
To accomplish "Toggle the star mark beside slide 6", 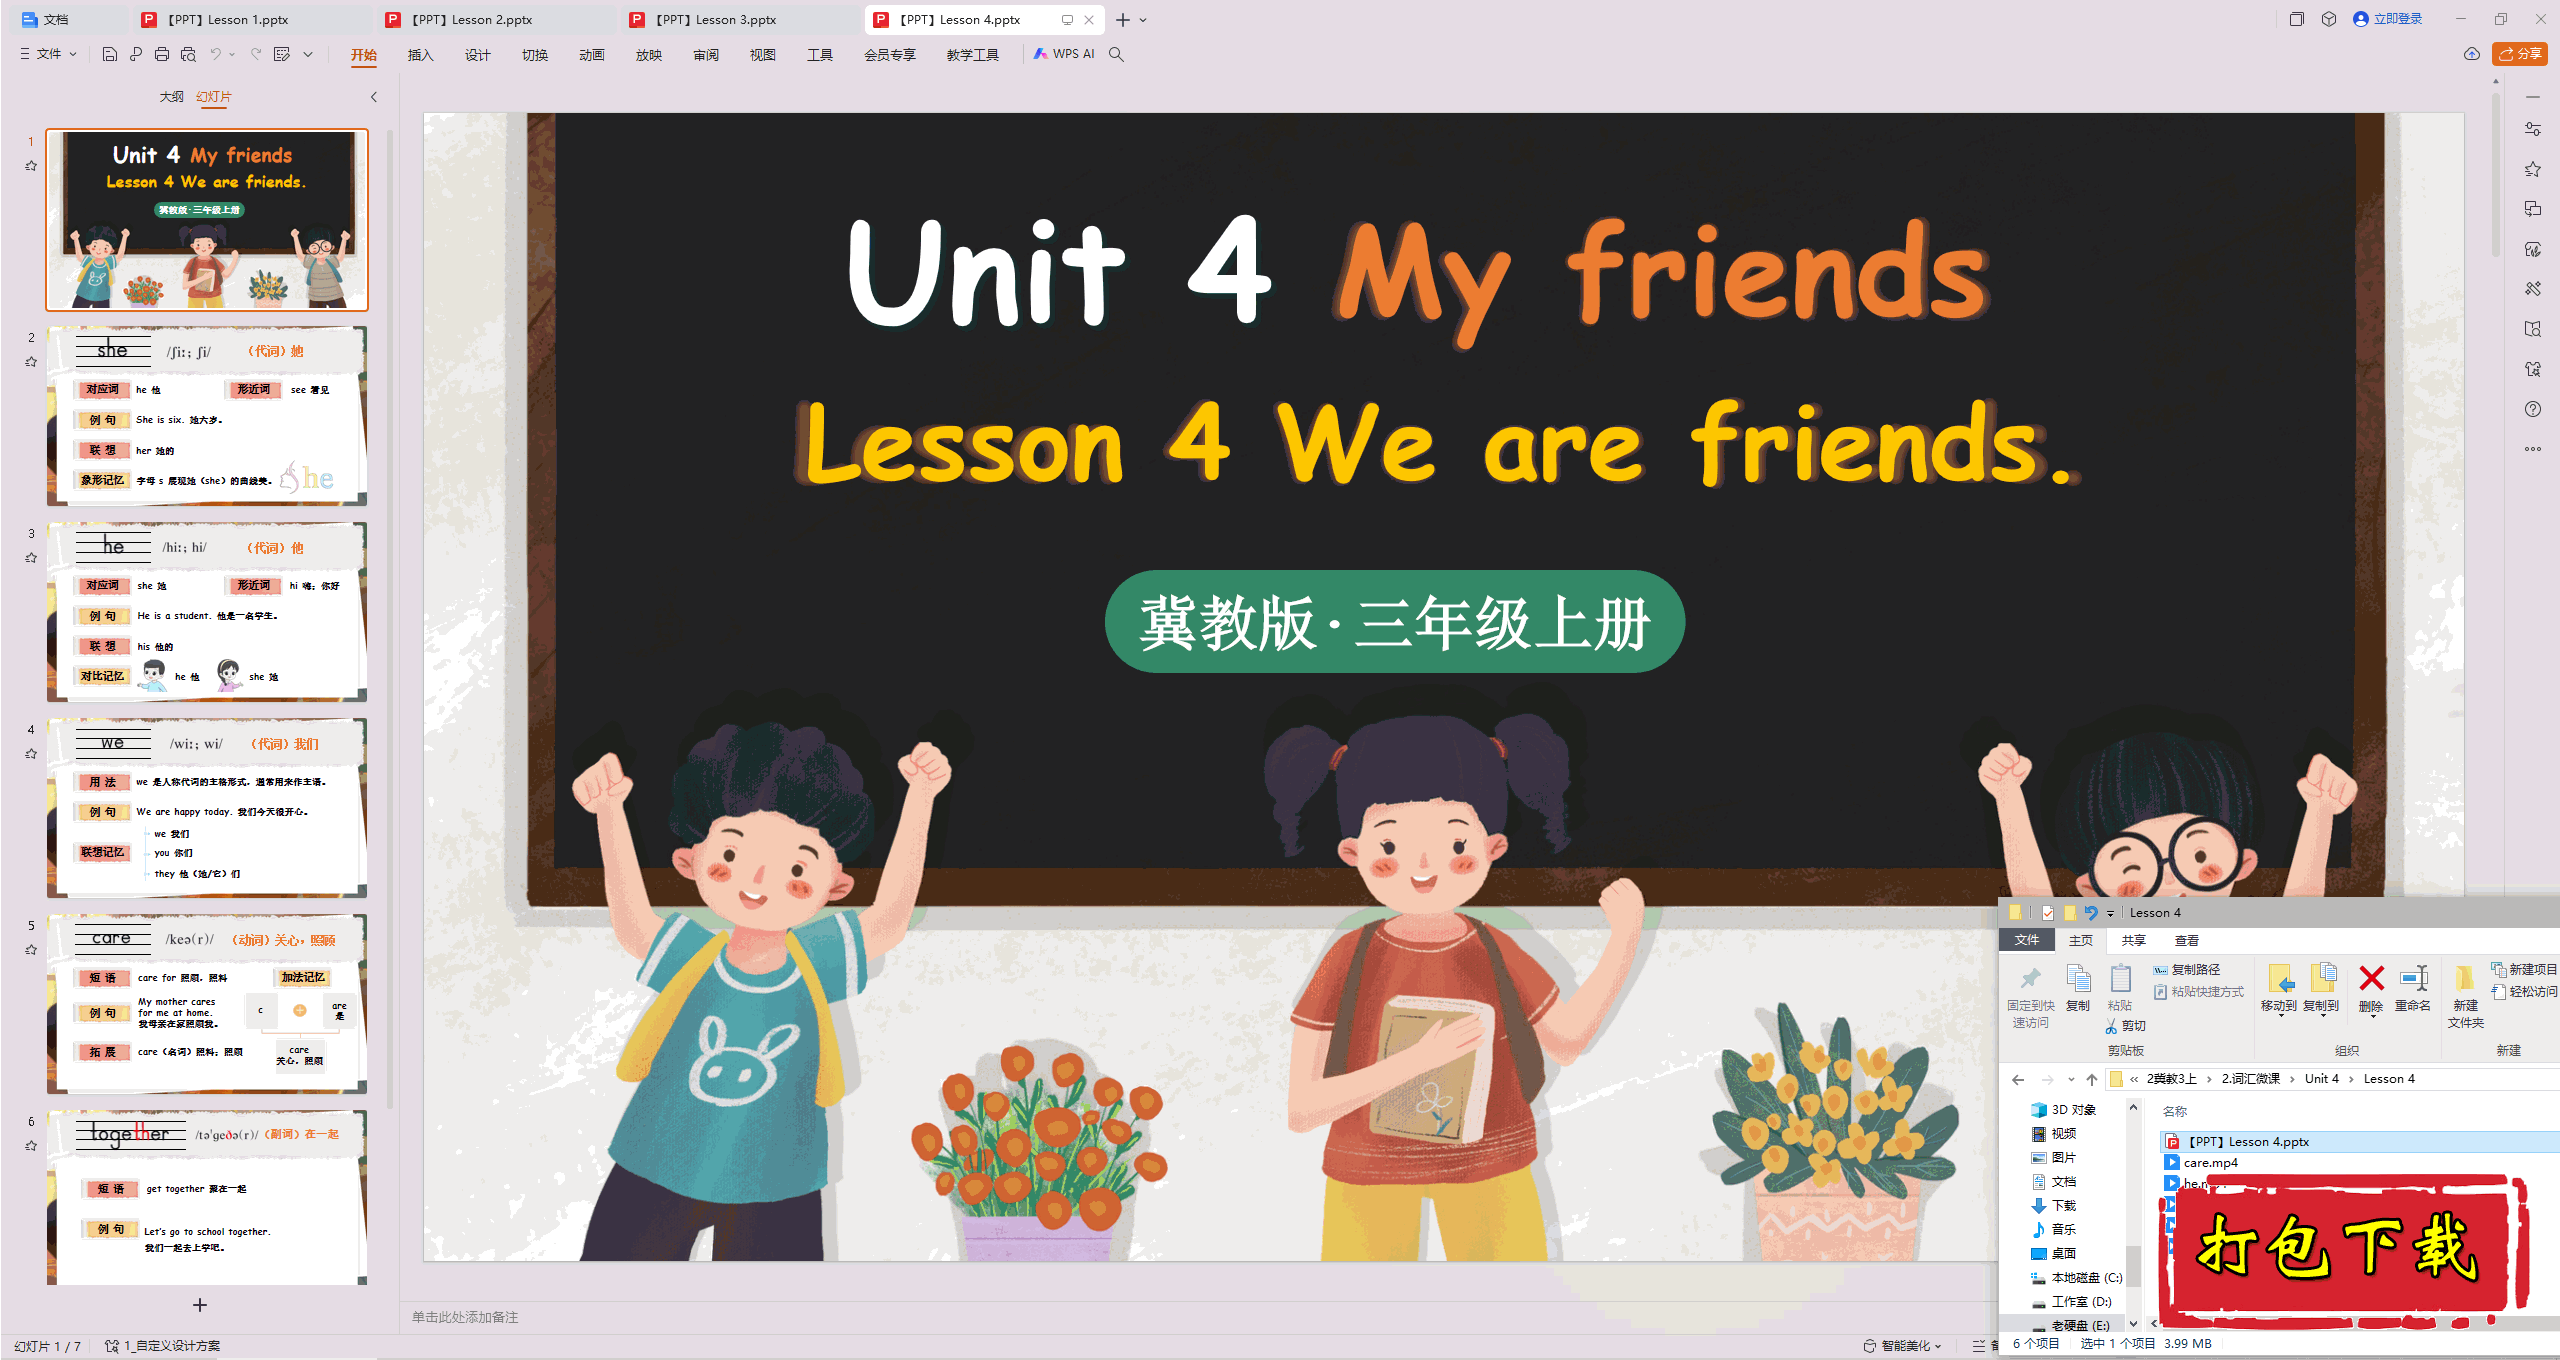I will pos(31,1146).
